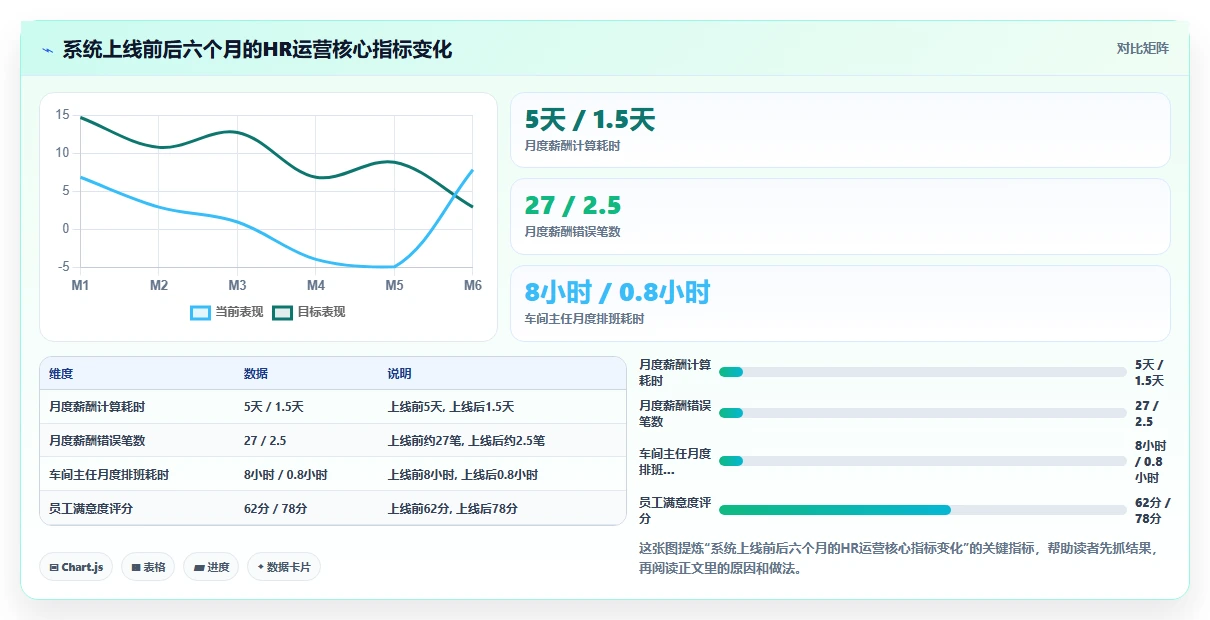
Task: Click the 对比矩阵 label in the header
Action: click(1143, 48)
